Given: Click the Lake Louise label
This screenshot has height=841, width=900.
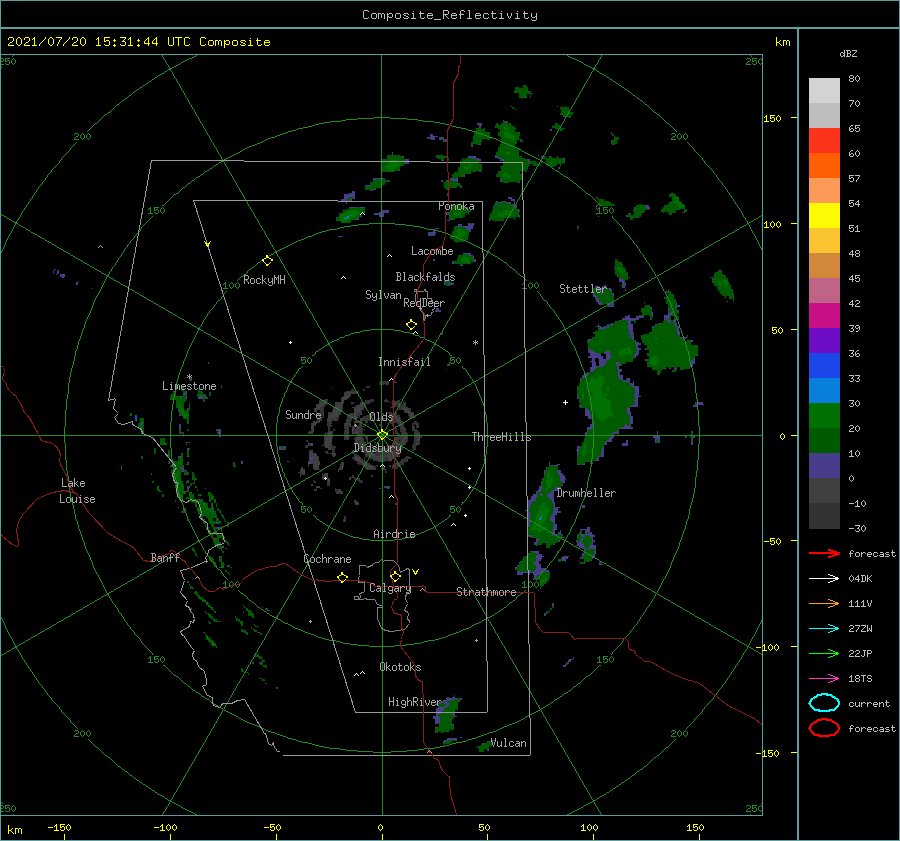Looking at the screenshot, I should pyautogui.click(x=77, y=491).
